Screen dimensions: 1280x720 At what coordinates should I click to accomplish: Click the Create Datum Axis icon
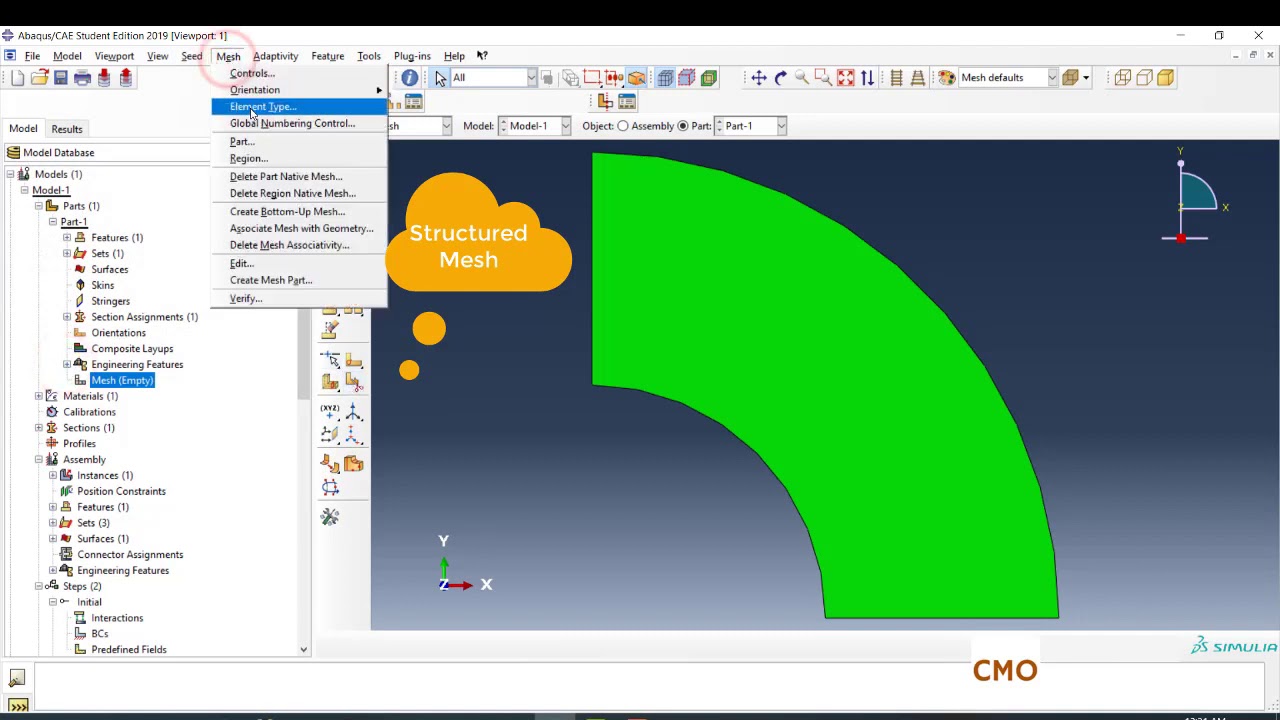pos(353,412)
